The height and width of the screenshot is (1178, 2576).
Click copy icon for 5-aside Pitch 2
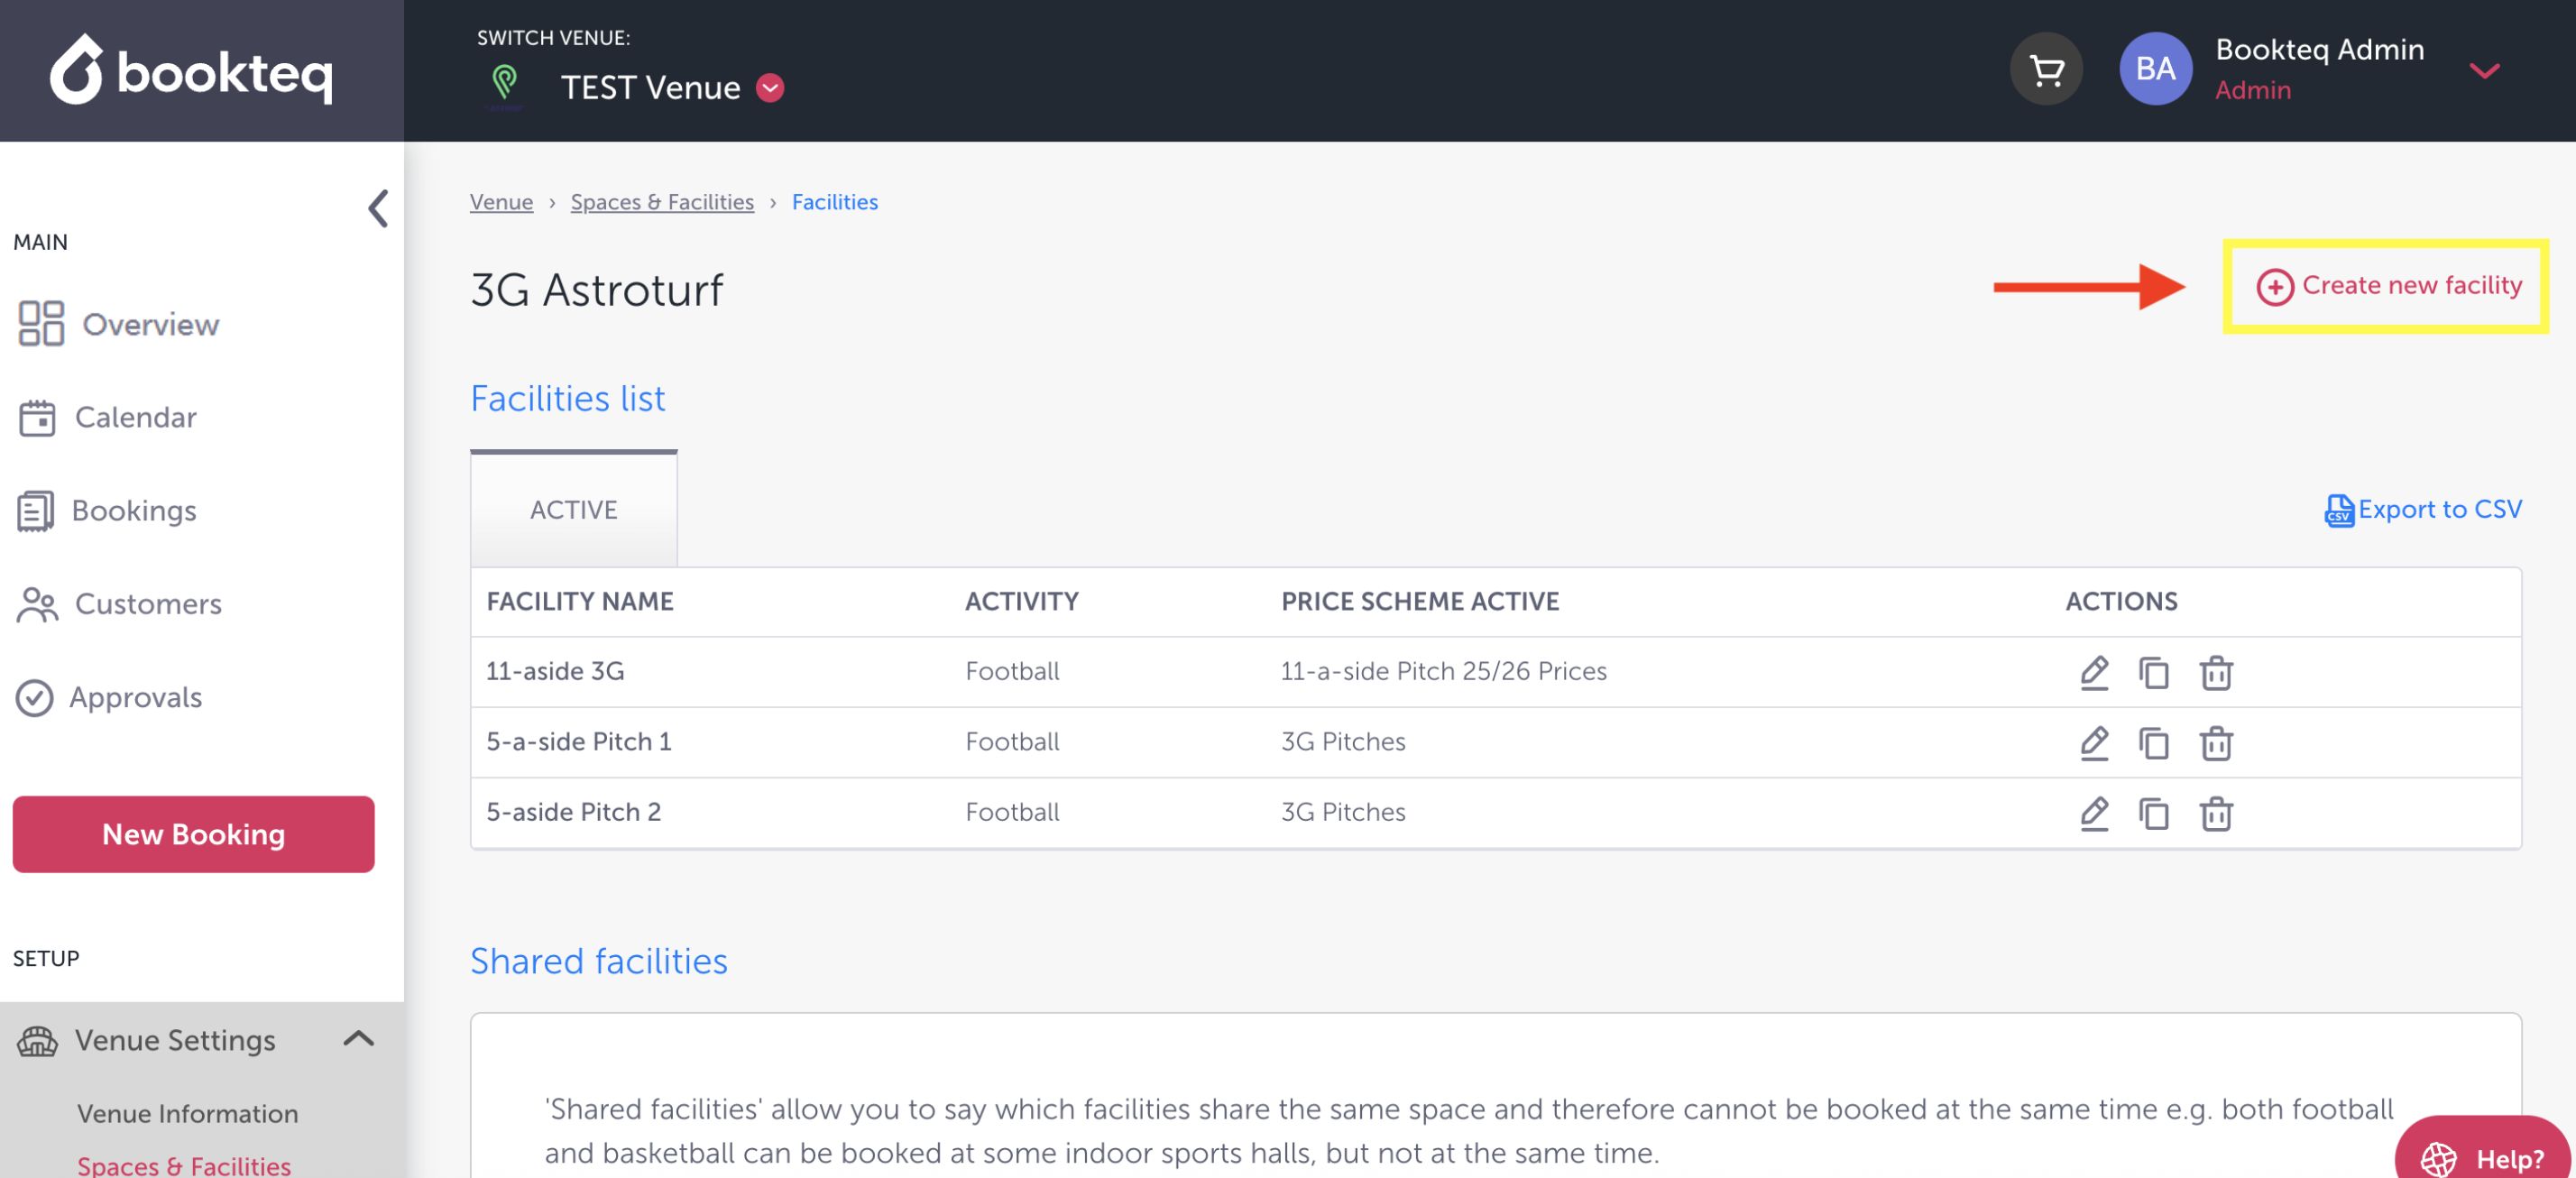[x=2153, y=813]
